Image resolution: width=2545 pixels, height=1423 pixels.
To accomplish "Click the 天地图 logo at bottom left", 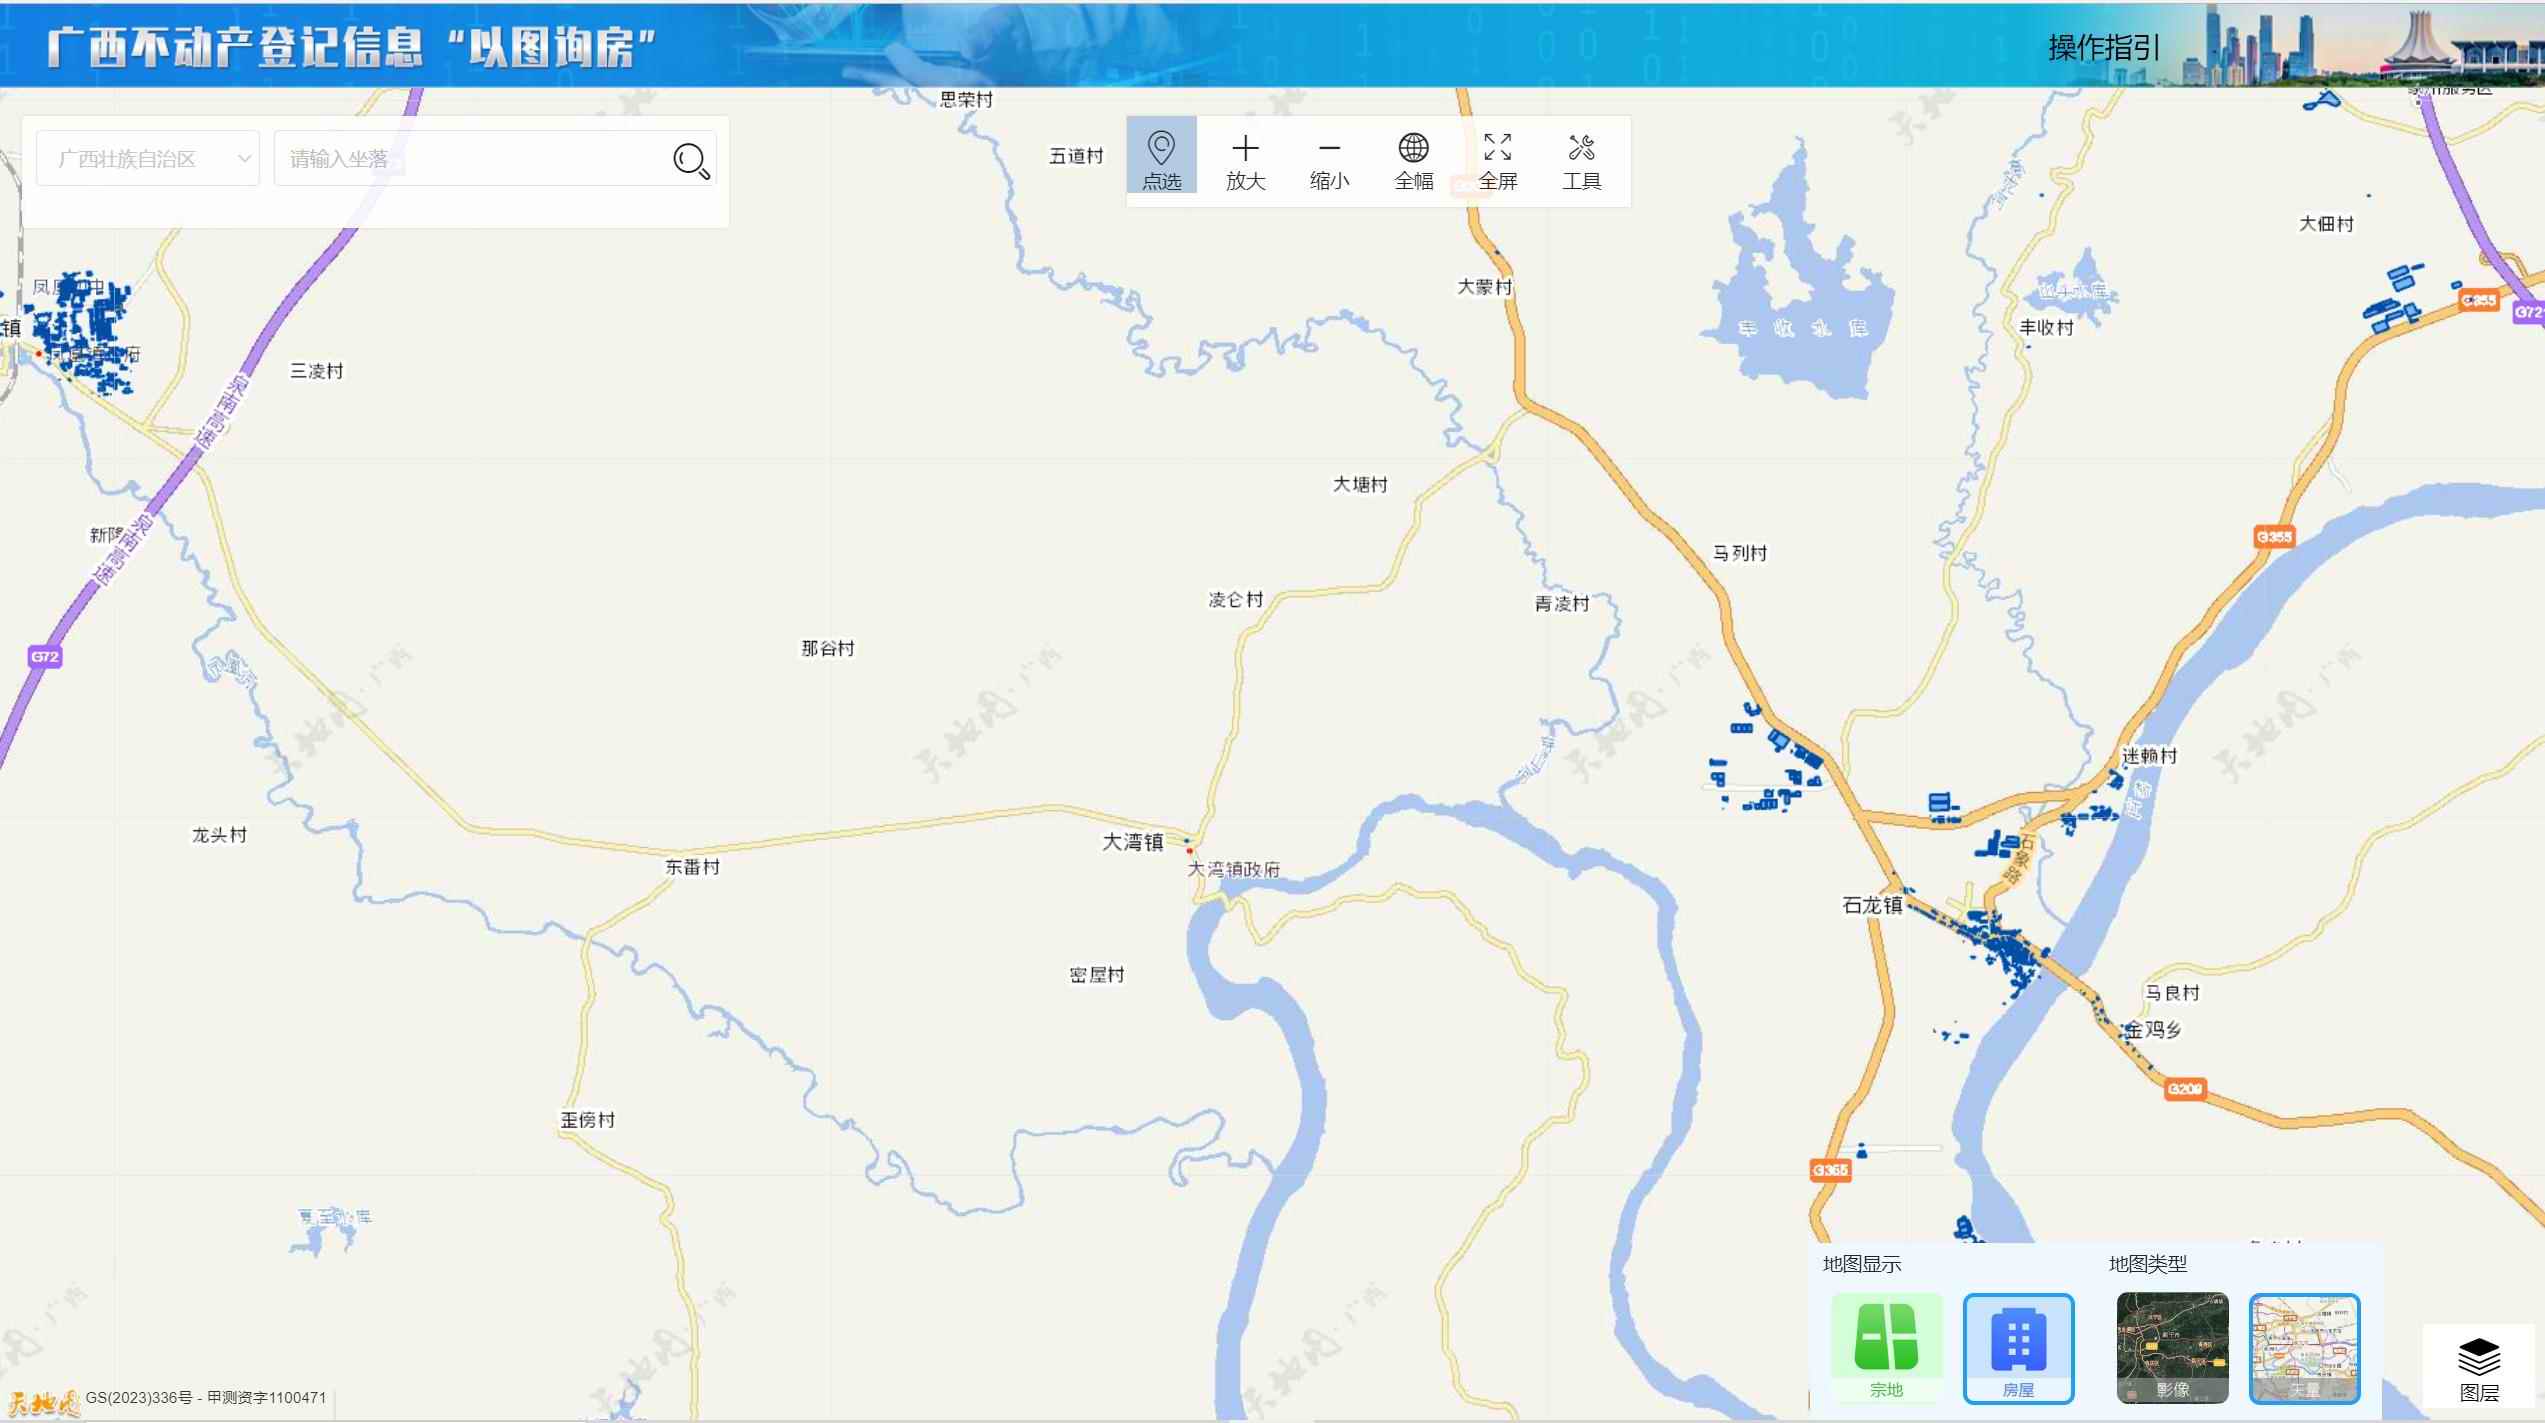I will click(x=42, y=1402).
